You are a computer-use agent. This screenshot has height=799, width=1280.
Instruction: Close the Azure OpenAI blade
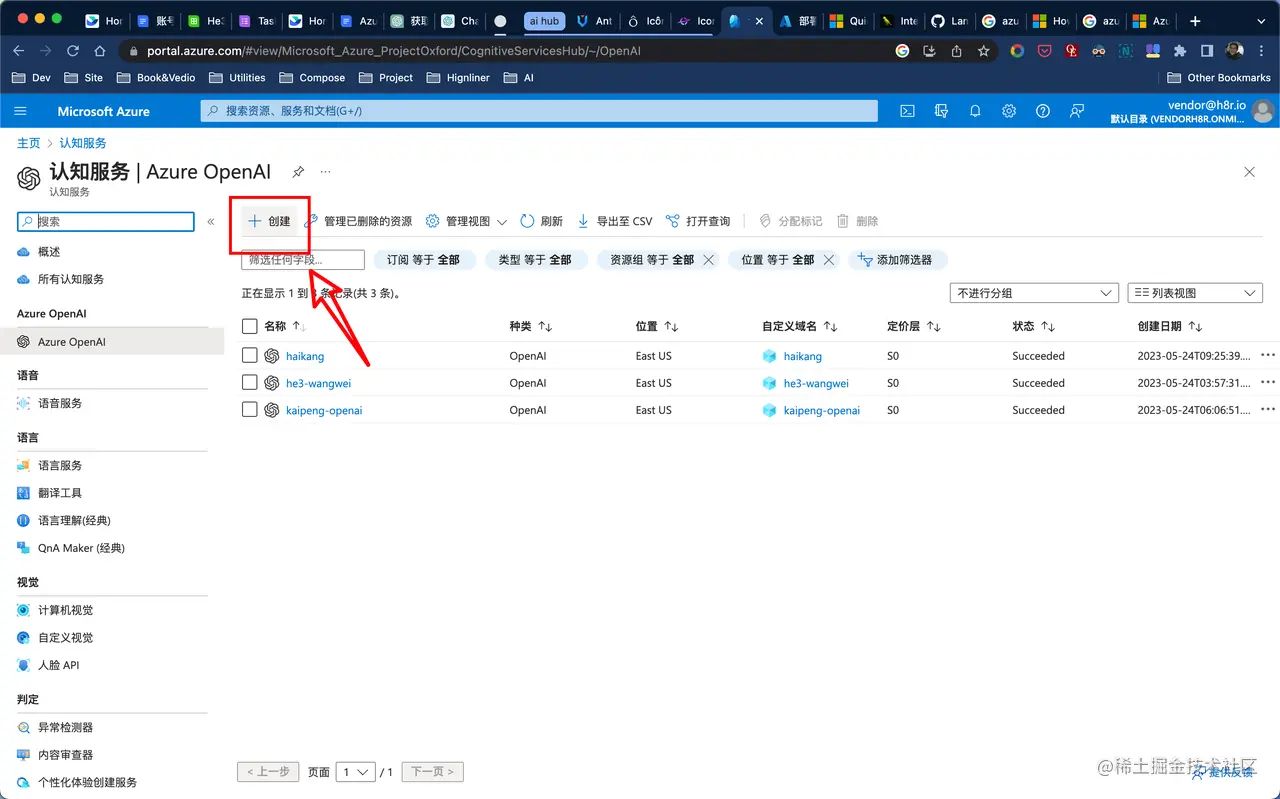(1249, 172)
